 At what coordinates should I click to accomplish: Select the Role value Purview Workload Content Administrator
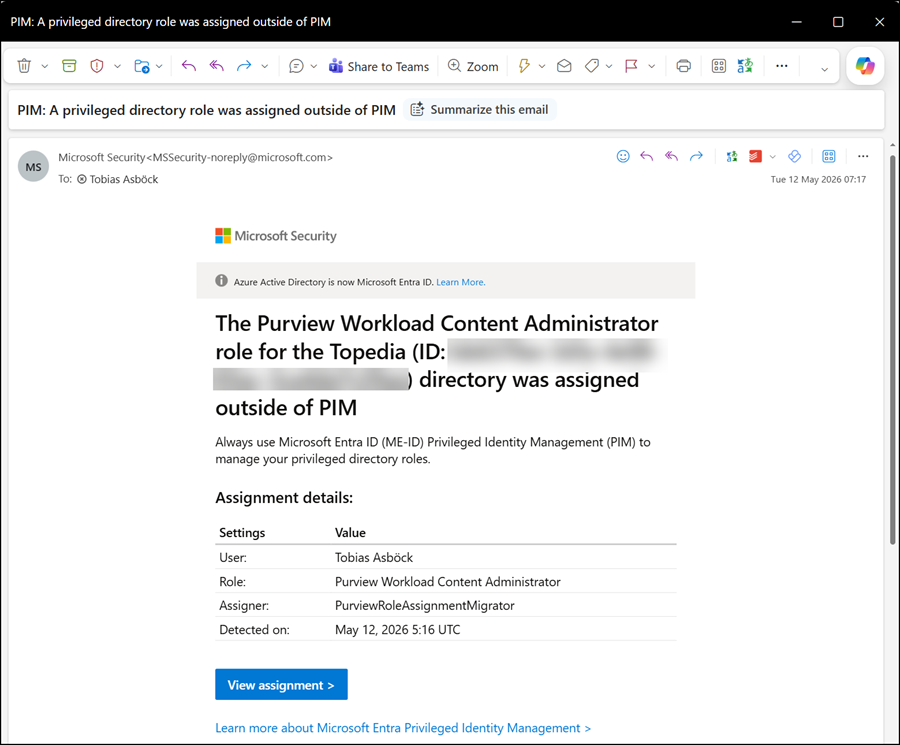coord(448,581)
